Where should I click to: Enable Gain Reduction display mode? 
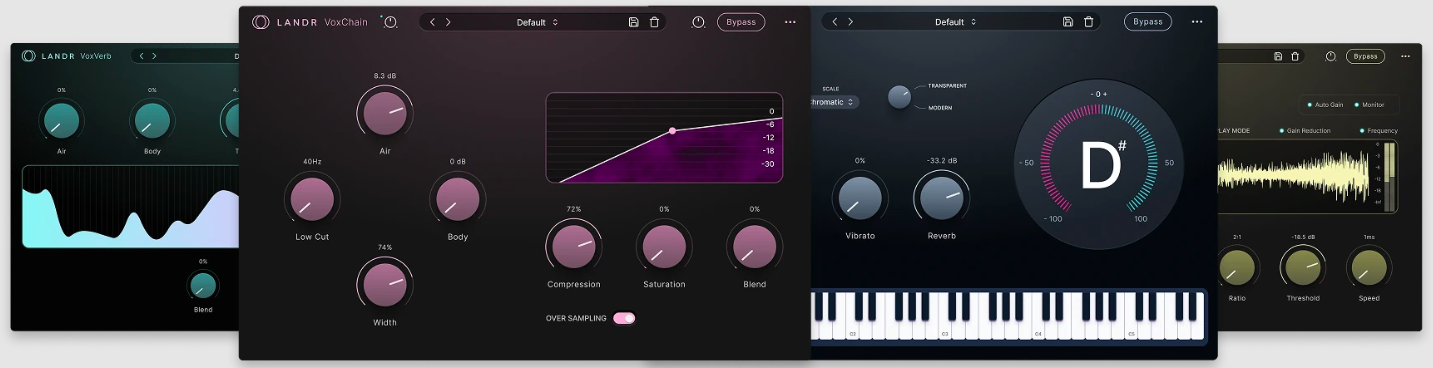pos(1305,131)
